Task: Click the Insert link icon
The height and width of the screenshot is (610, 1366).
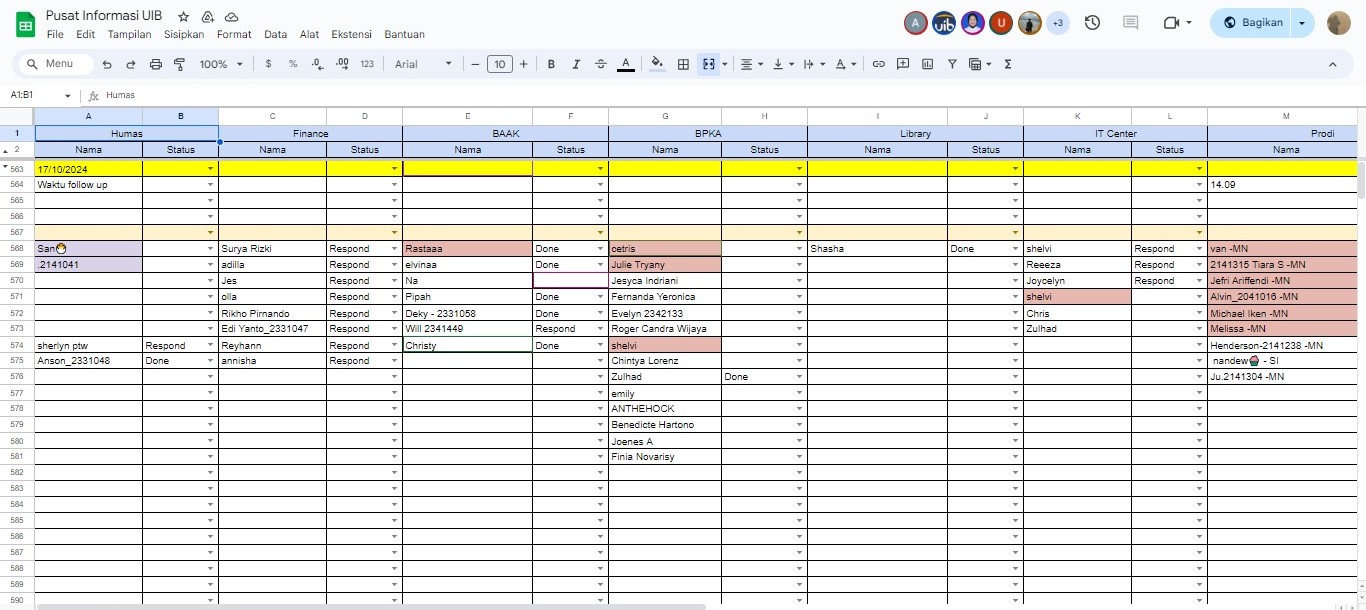Action: pos(879,64)
